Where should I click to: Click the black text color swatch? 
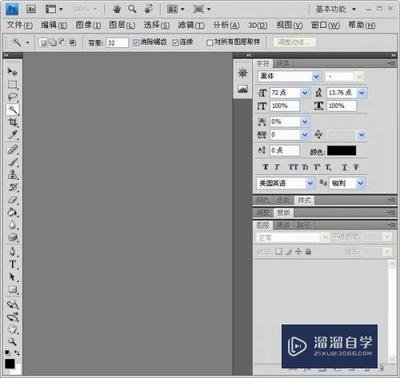point(342,151)
